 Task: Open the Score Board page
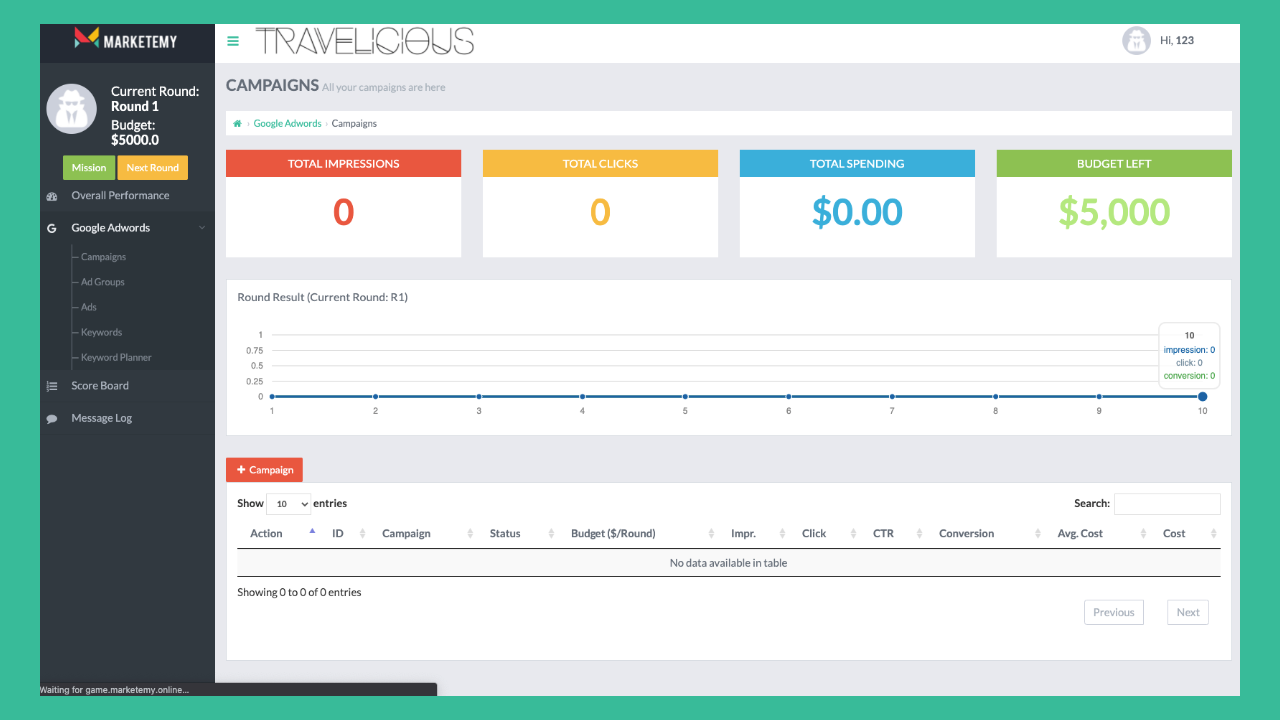[x=100, y=386]
